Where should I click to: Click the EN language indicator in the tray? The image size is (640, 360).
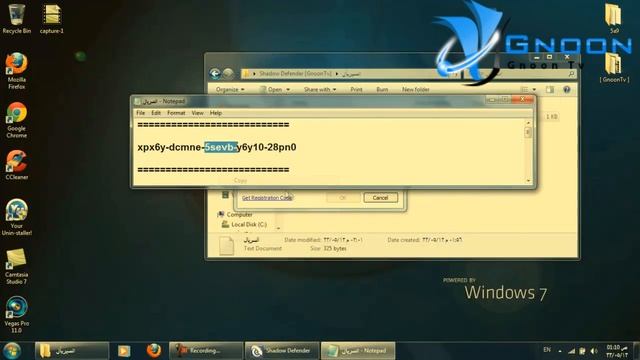coord(547,350)
